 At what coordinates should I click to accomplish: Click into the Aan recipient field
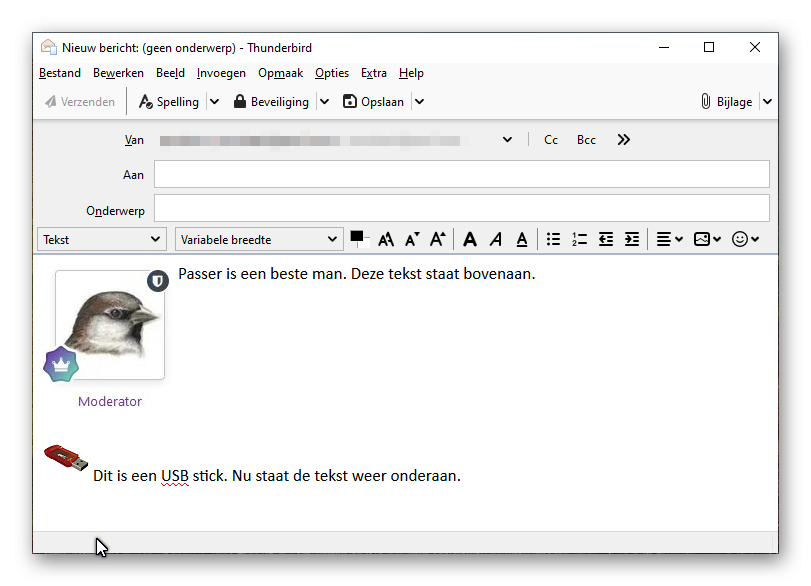461,174
